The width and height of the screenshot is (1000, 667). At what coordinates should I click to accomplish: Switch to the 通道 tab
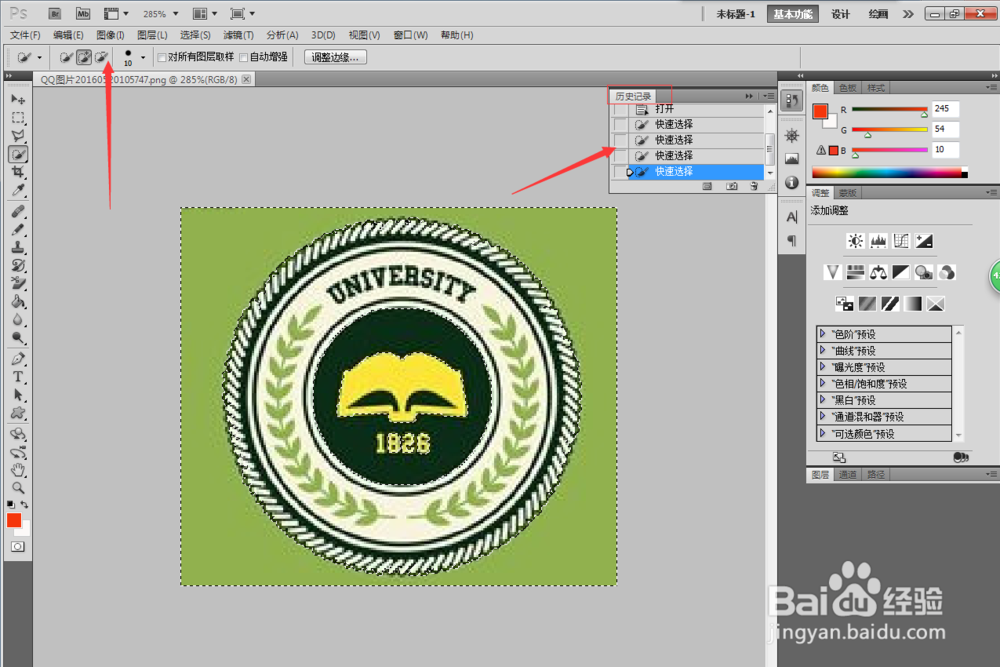pyautogui.click(x=848, y=474)
